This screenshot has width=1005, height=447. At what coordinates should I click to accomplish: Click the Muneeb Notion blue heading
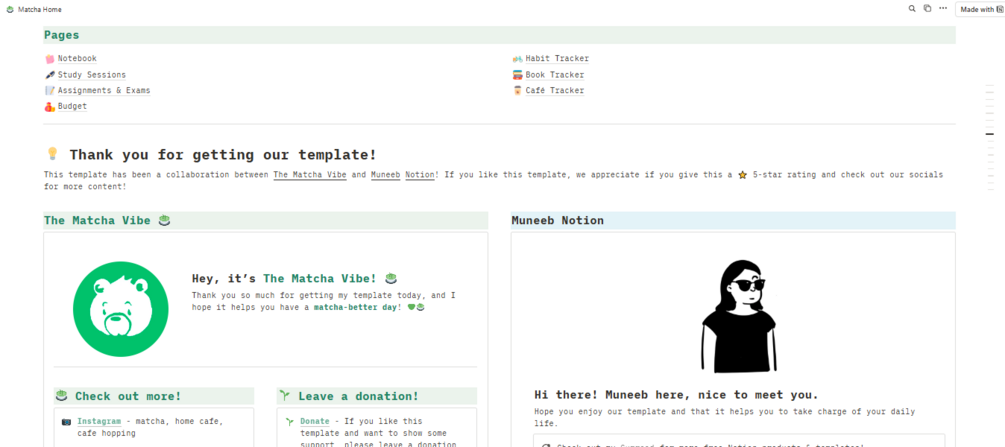pyautogui.click(x=558, y=221)
